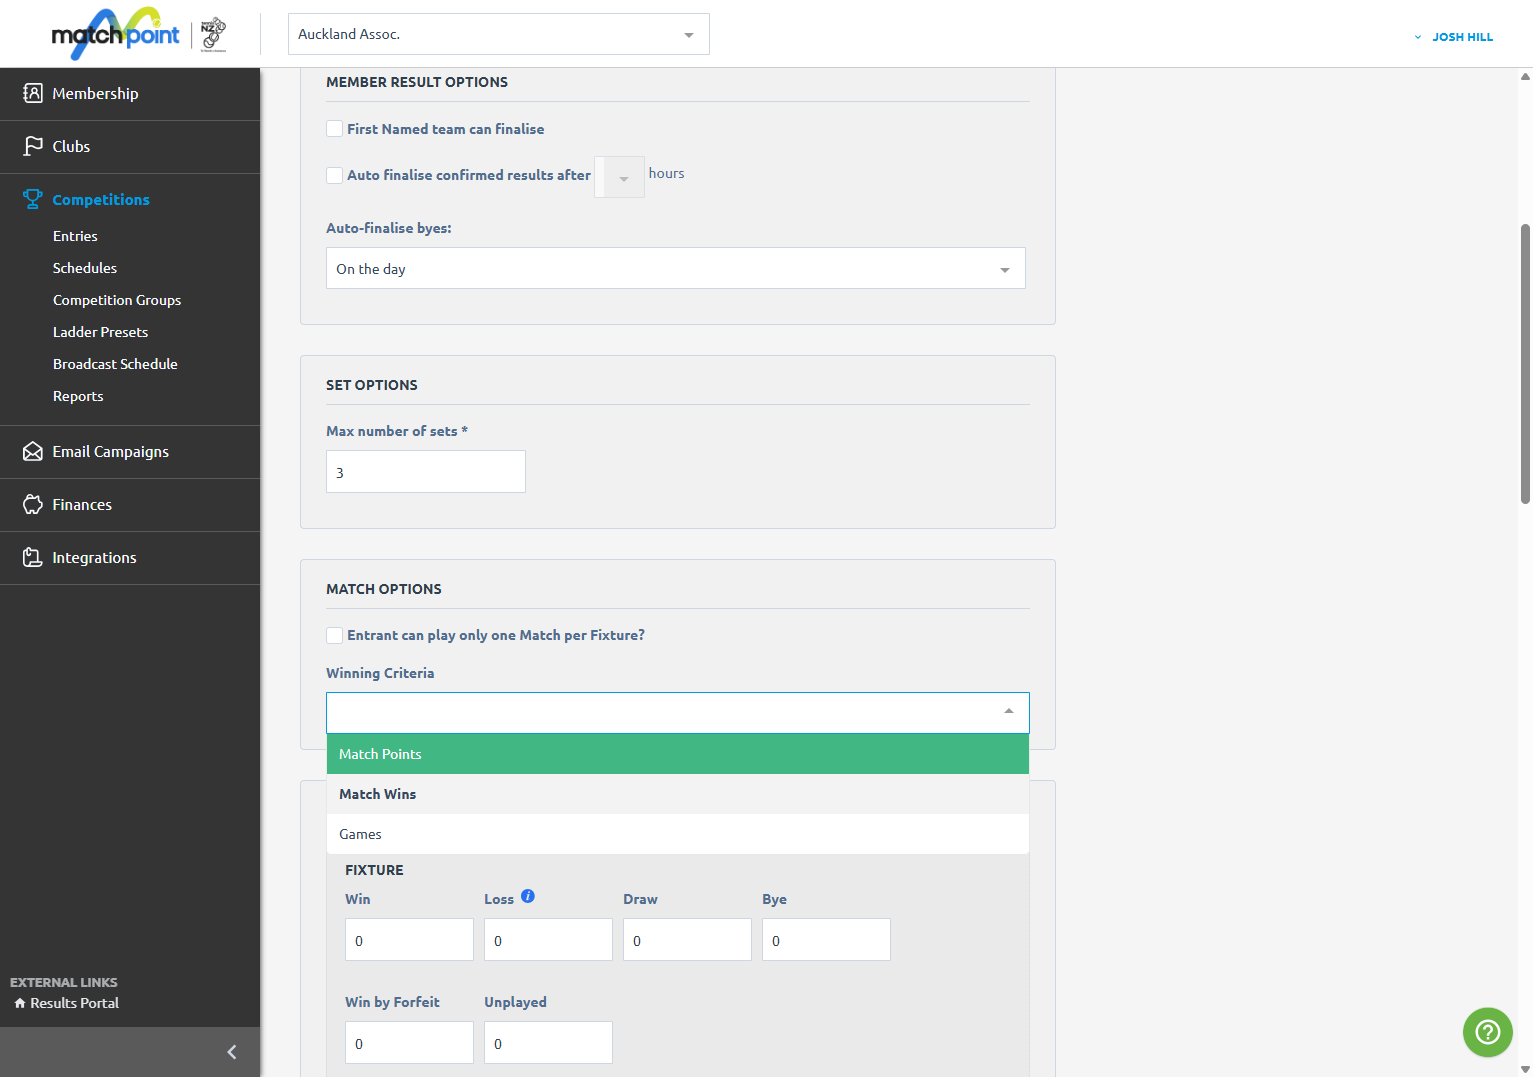Screen dimensions: 1533x1077
Task: Check Entrant can play only one Match per Fixture
Action: click(335, 635)
